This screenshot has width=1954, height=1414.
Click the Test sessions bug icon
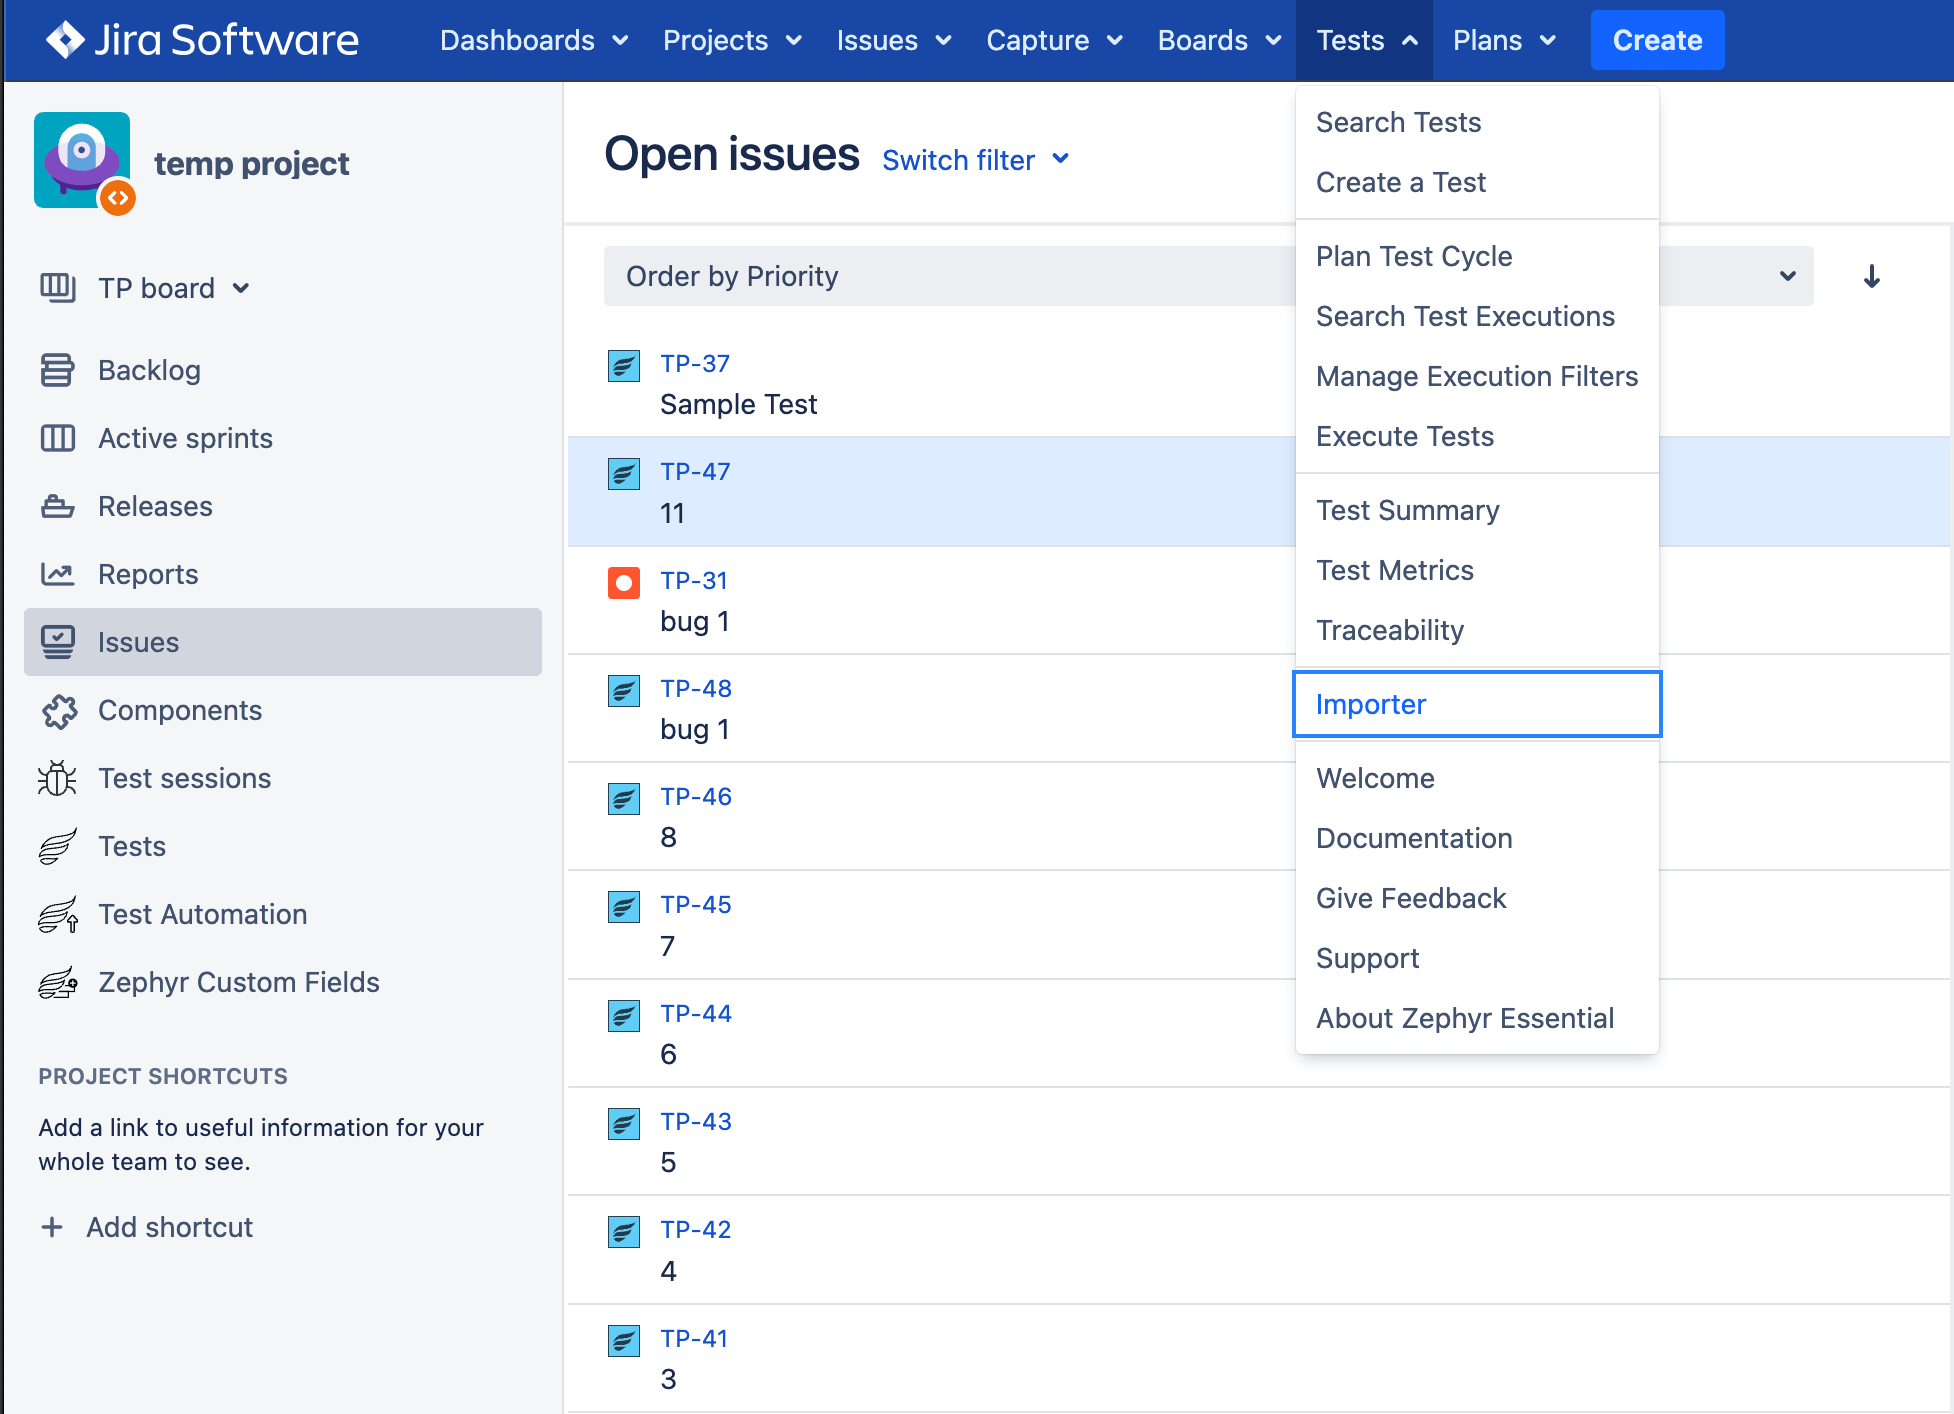point(57,778)
